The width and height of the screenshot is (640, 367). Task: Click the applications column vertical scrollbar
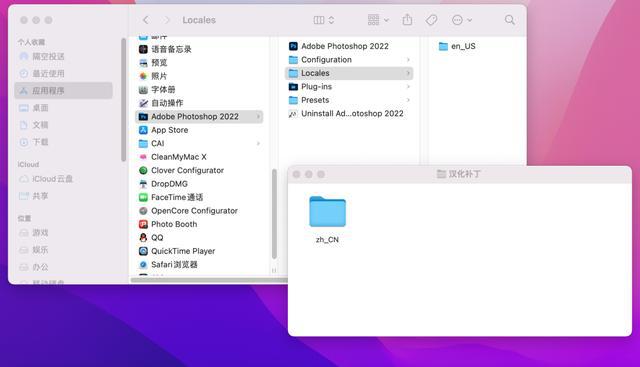tap(274, 214)
